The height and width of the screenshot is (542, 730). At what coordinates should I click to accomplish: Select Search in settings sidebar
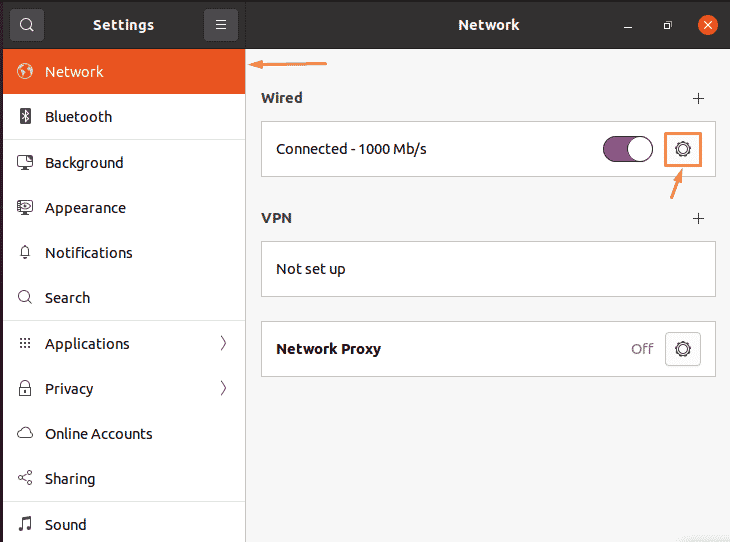click(124, 297)
